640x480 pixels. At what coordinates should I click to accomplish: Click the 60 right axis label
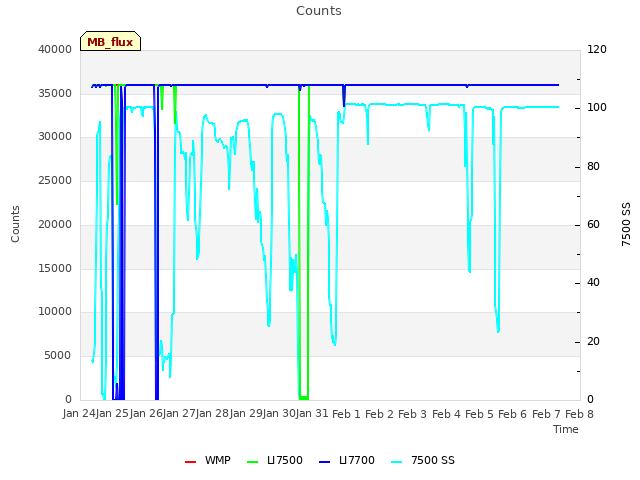(593, 224)
